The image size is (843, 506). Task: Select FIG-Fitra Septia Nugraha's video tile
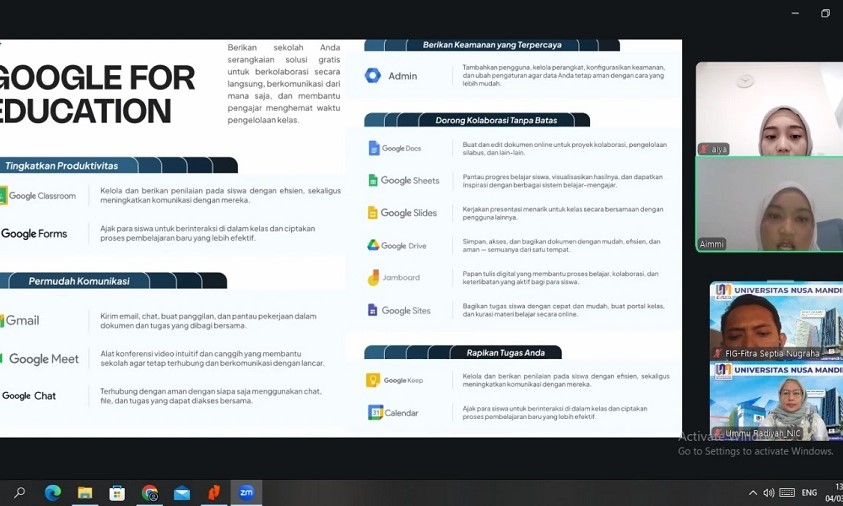point(776,322)
